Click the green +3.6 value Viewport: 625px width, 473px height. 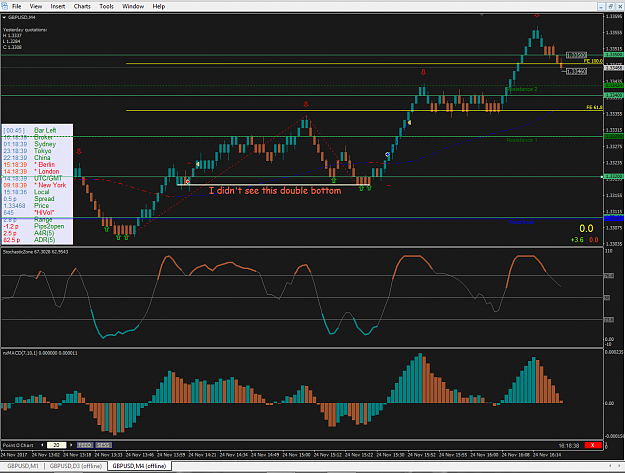pos(577,240)
